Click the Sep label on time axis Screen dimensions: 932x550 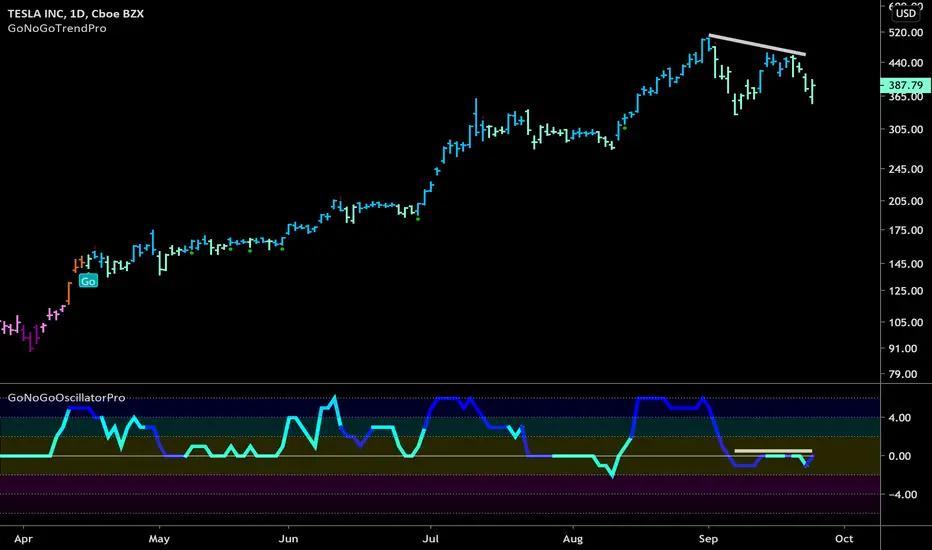708,539
